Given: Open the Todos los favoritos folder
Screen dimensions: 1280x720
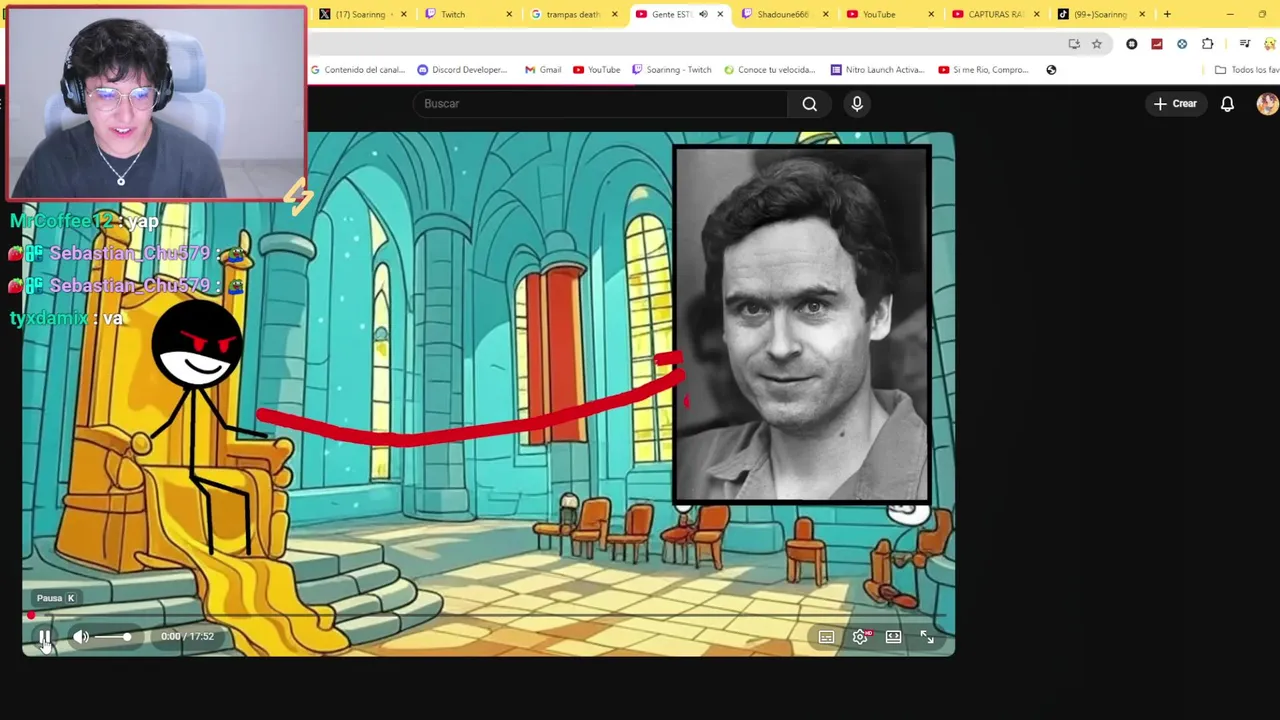Looking at the screenshot, I should 1246,70.
